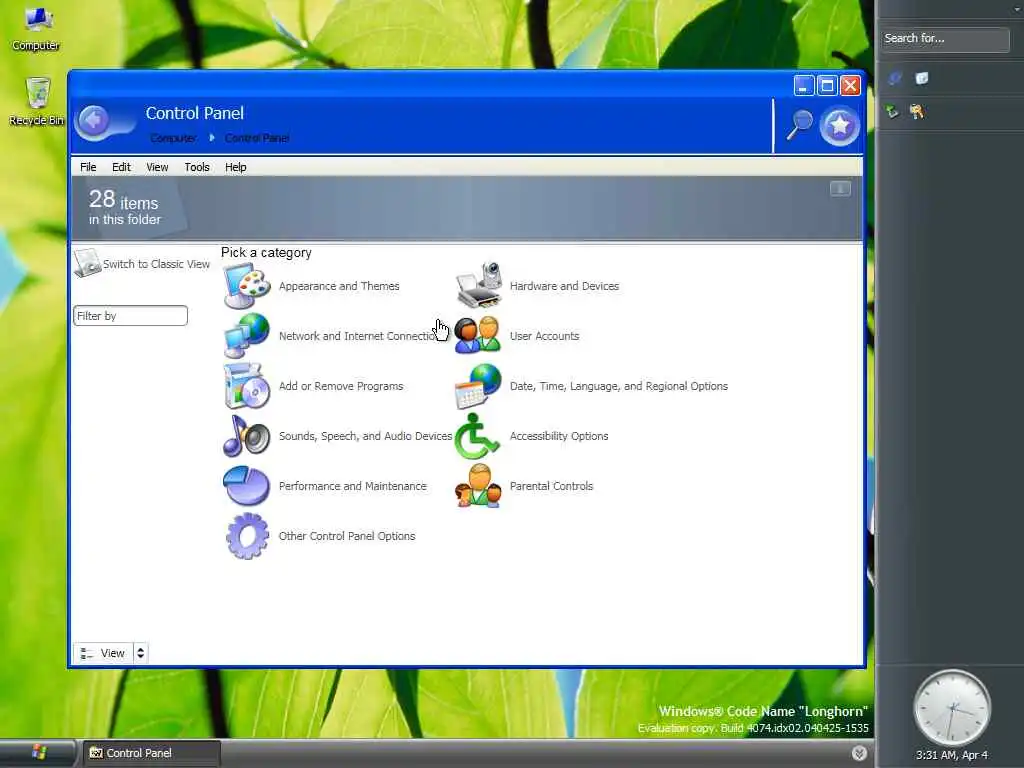
Task: Click the Start button Windows flag
Action: (39, 752)
